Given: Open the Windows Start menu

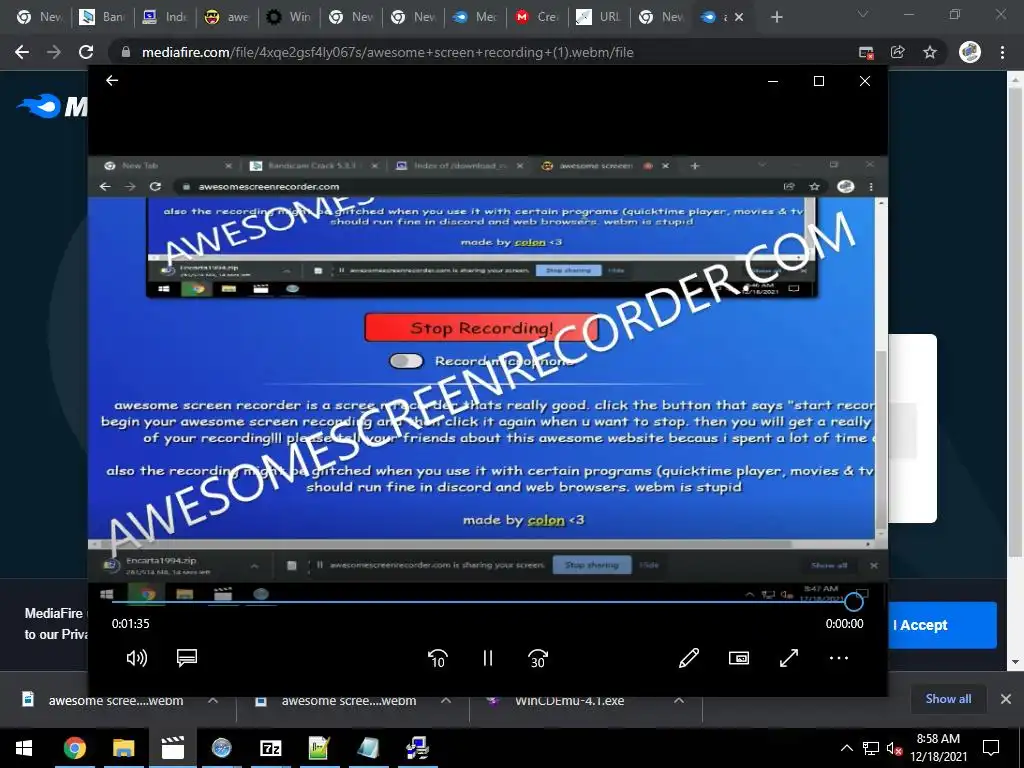Looking at the screenshot, I should [24, 748].
